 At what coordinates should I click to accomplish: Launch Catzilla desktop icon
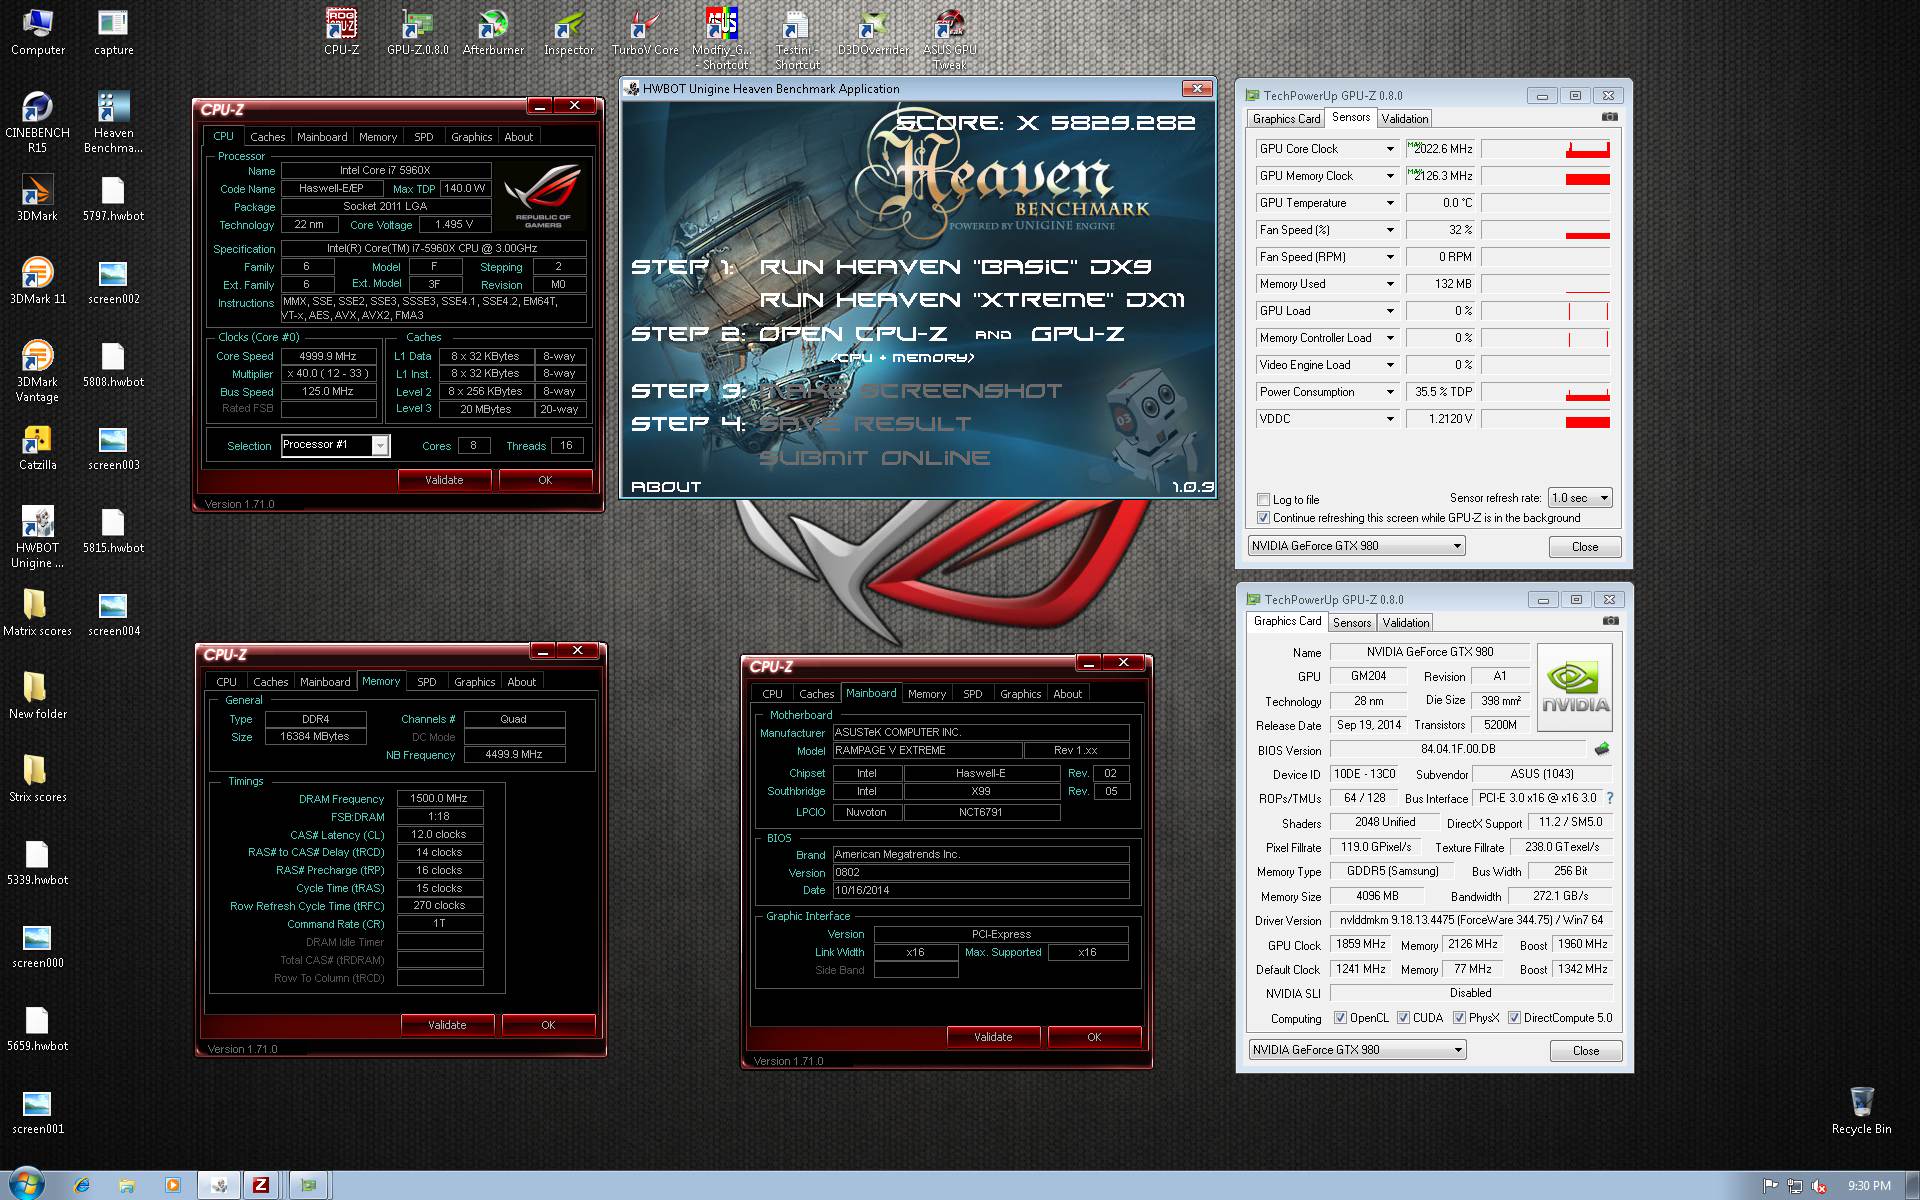37,446
